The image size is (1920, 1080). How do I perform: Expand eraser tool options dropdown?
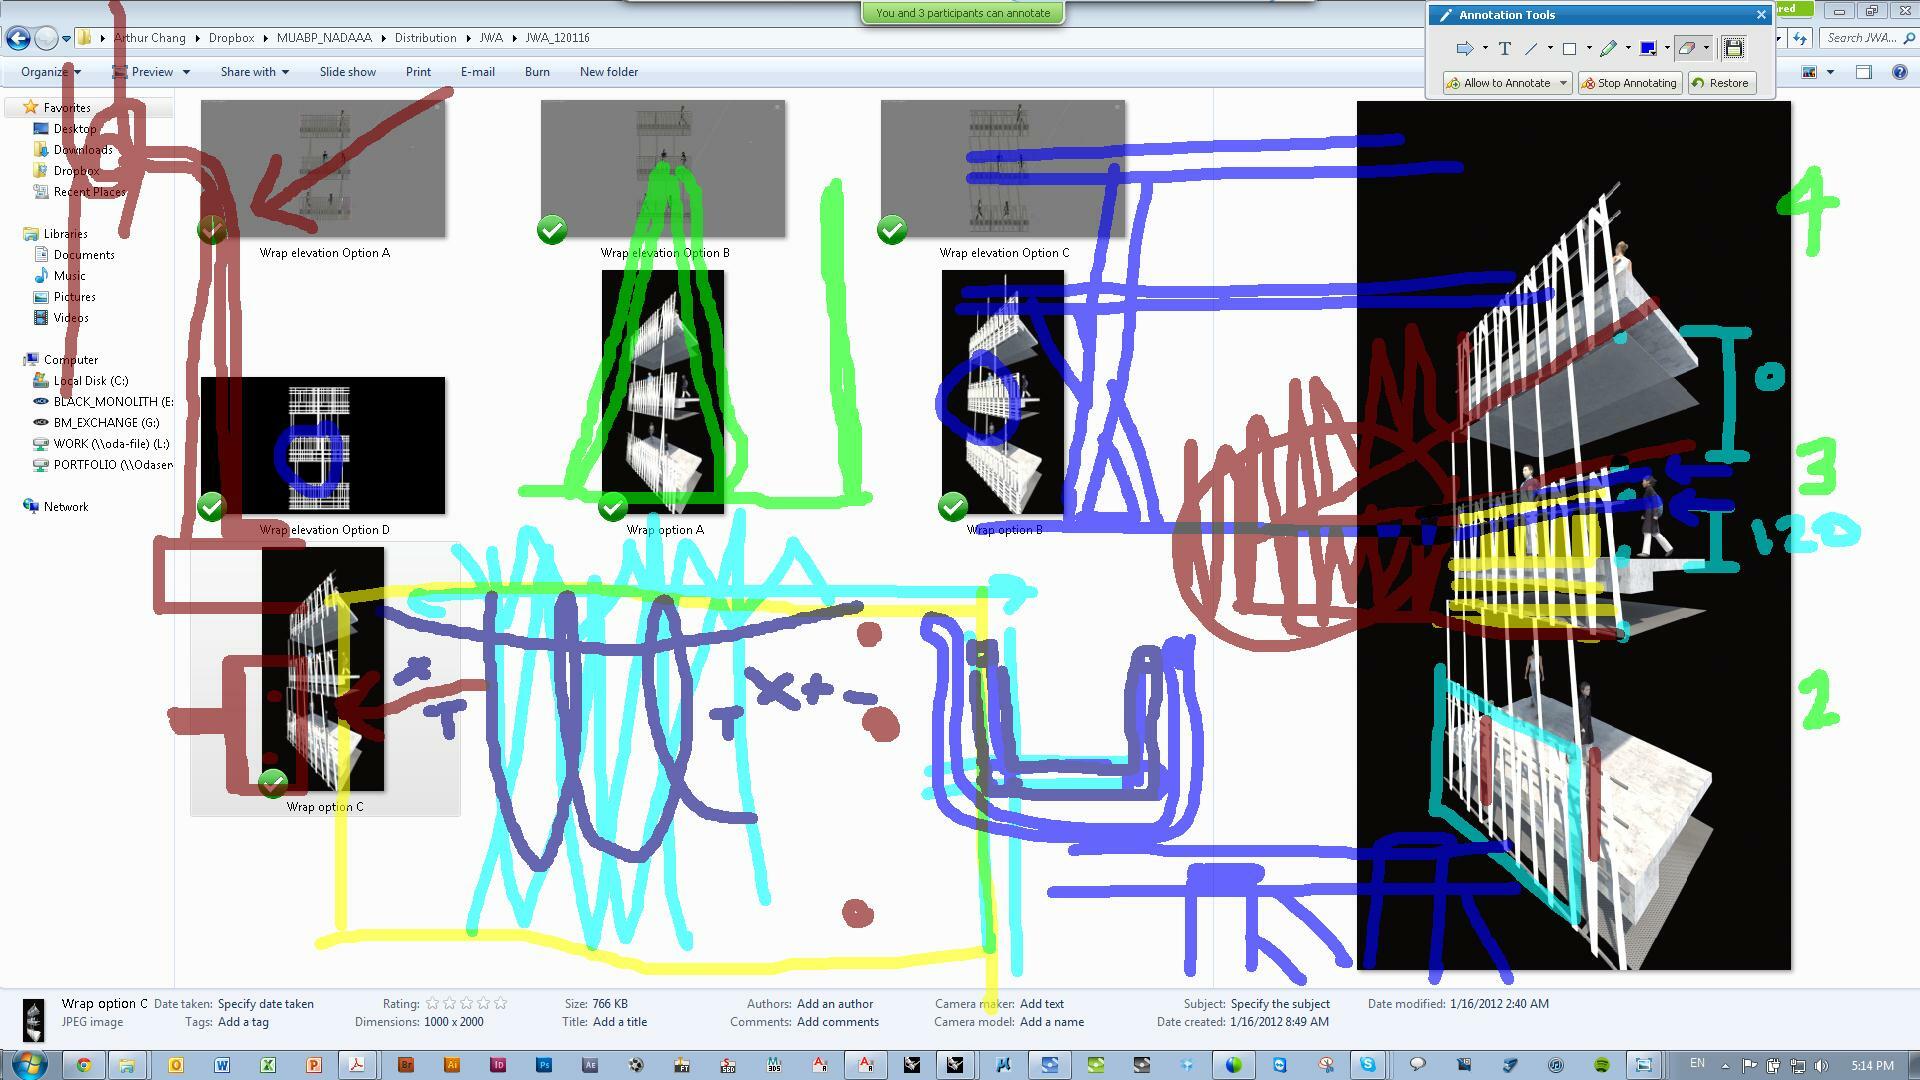tap(1706, 48)
